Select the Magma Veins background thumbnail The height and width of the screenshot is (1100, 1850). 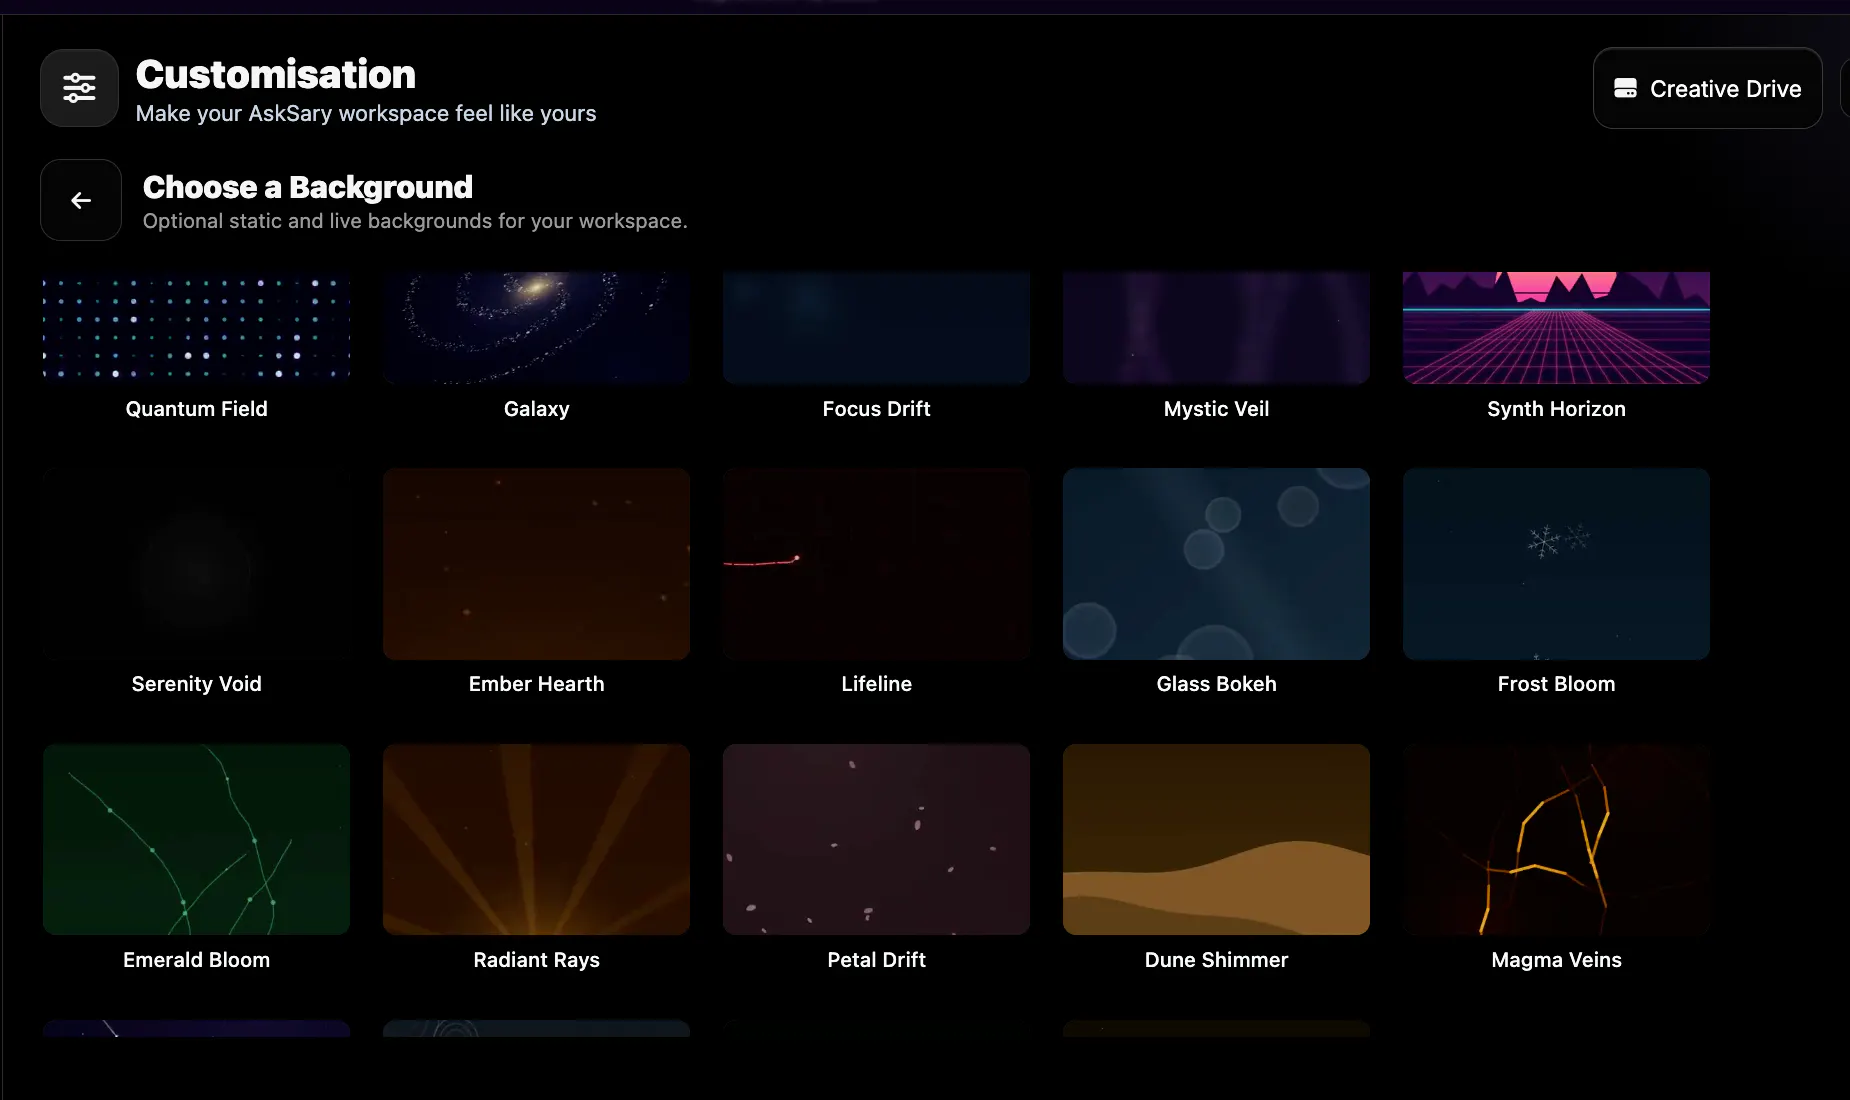coord(1557,839)
